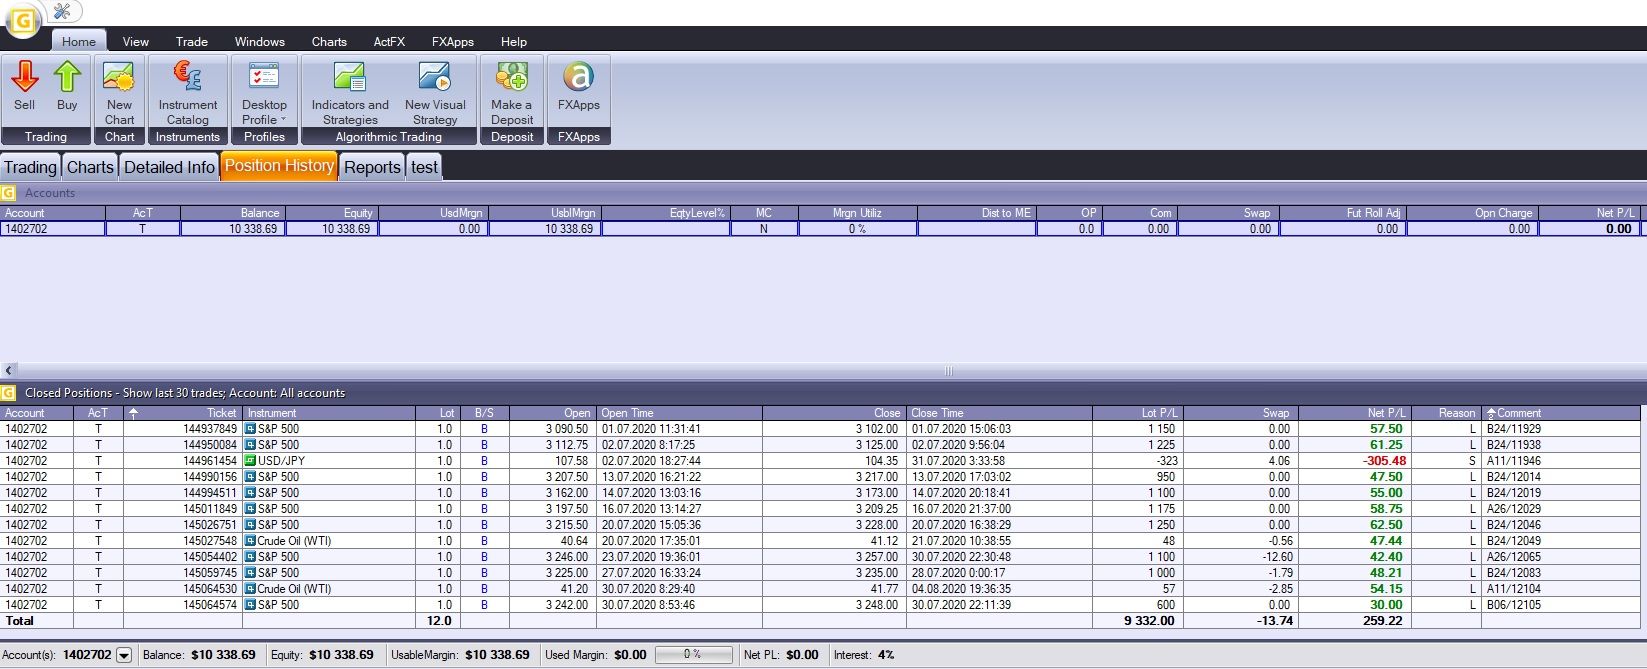
Task: Open the Trade menu
Action: click(x=192, y=41)
